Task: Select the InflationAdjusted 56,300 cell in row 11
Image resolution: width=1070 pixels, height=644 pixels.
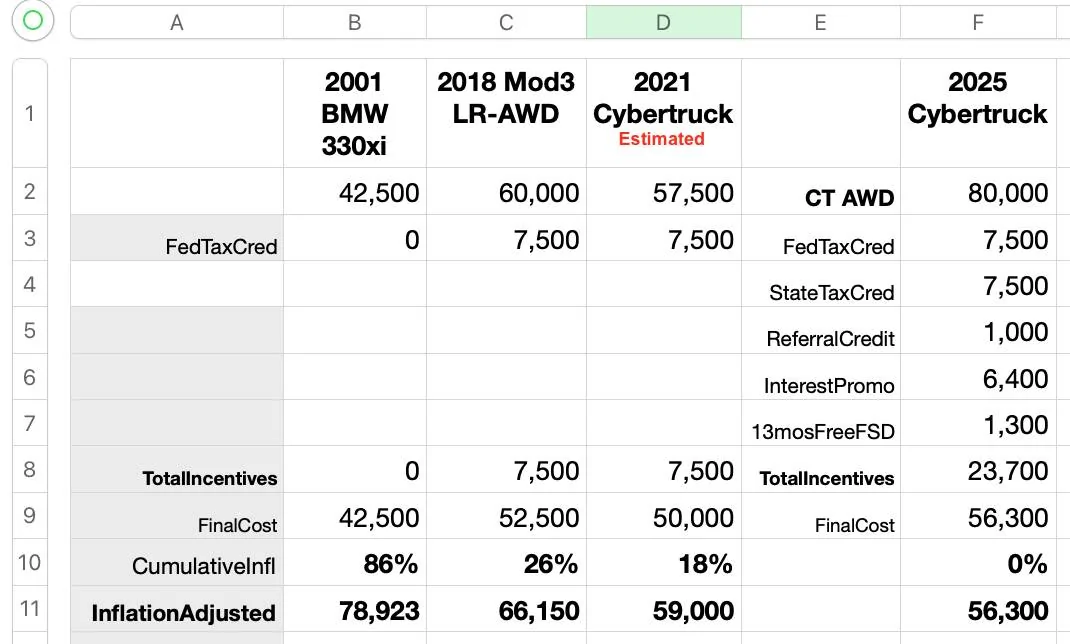Action: (978, 609)
